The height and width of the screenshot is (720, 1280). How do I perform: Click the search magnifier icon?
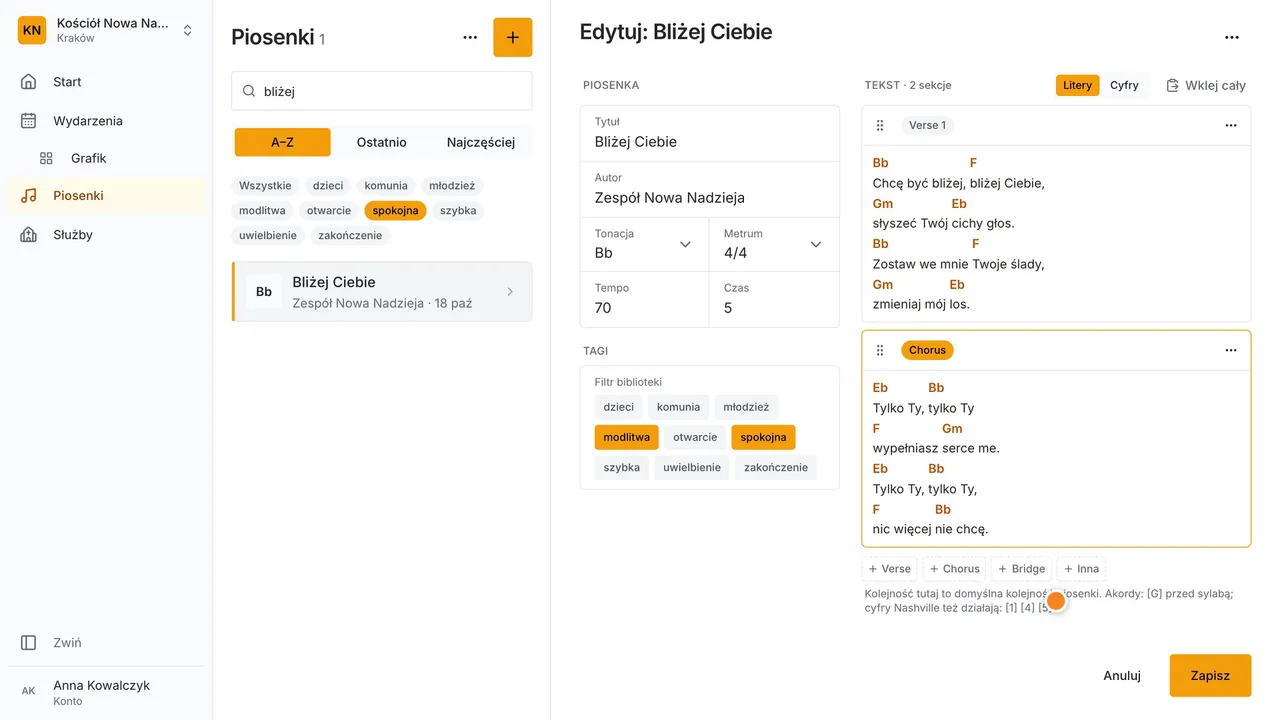(250, 91)
